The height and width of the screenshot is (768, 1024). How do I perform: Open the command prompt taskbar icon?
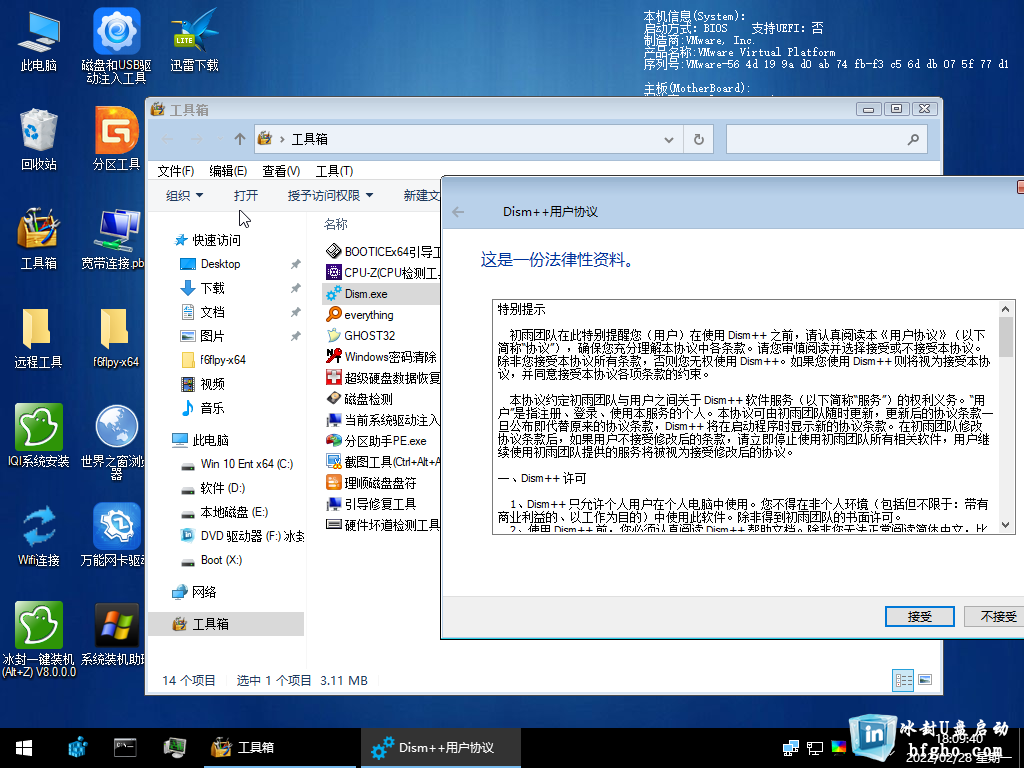tap(124, 746)
